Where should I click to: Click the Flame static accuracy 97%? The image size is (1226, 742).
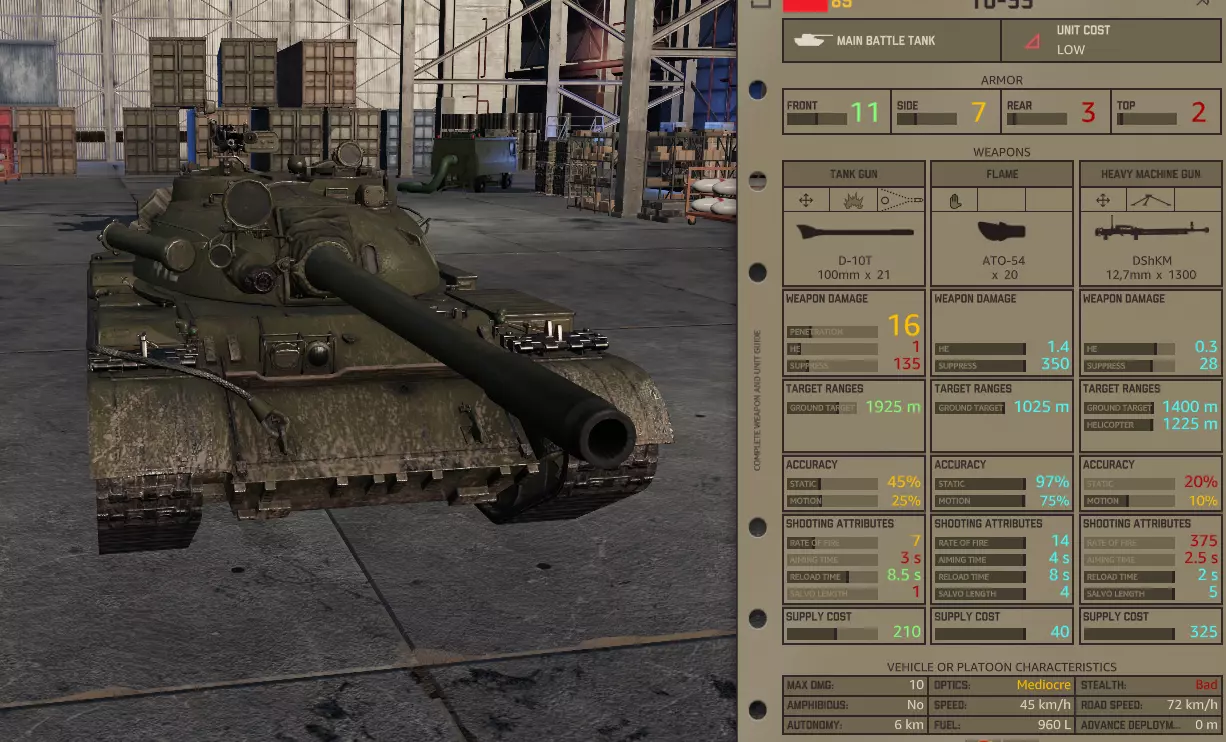(1053, 483)
